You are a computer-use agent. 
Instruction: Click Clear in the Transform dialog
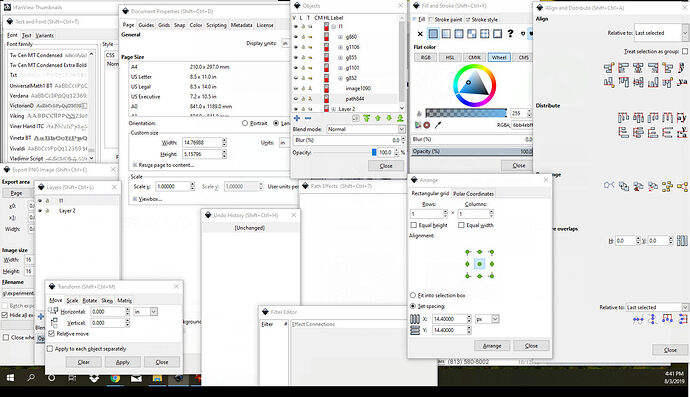pyautogui.click(x=84, y=362)
